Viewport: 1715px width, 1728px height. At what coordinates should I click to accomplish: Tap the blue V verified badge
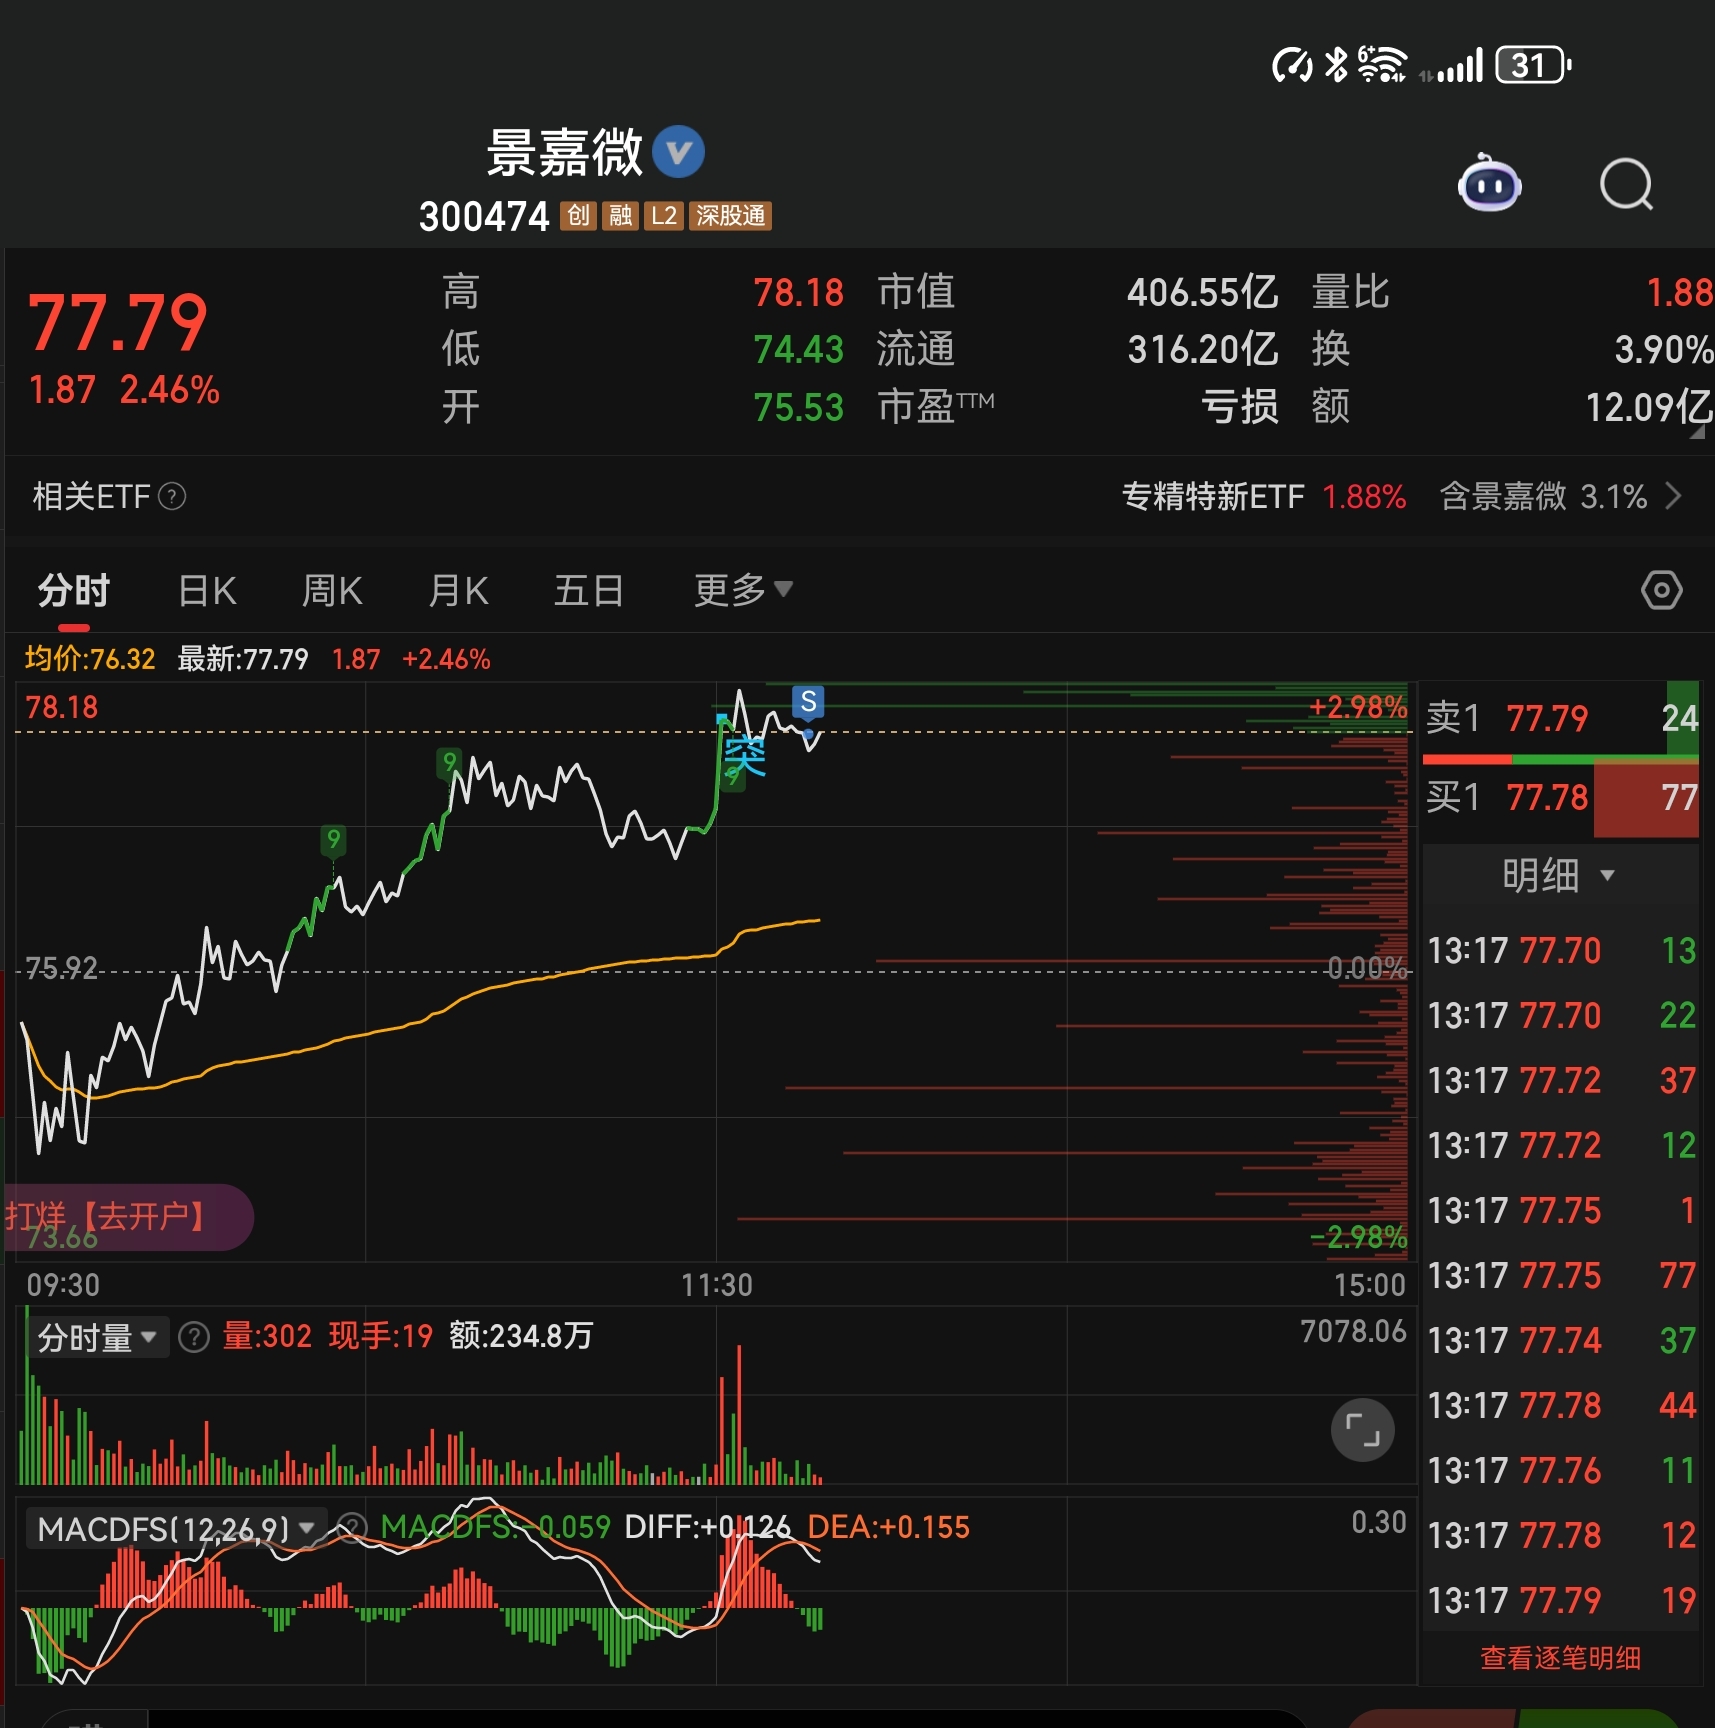pyautogui.click(x=678, y=152)
